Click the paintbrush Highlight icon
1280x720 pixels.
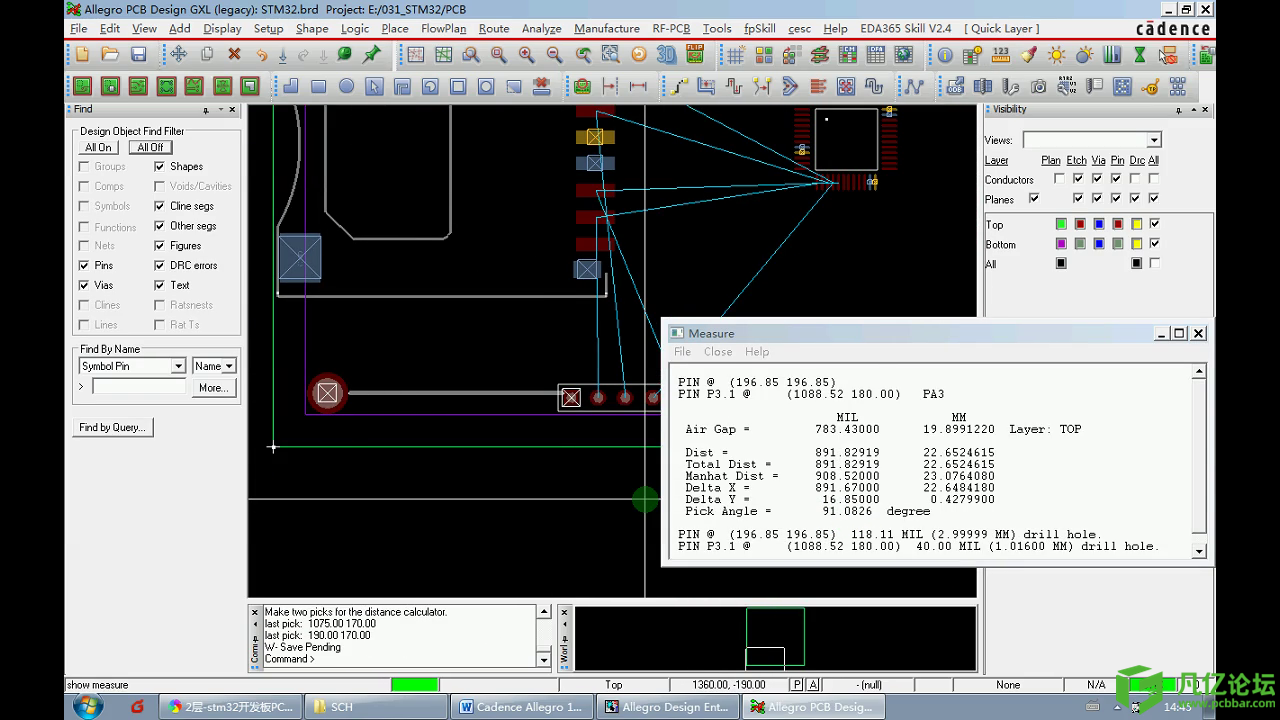[1028, 55]
